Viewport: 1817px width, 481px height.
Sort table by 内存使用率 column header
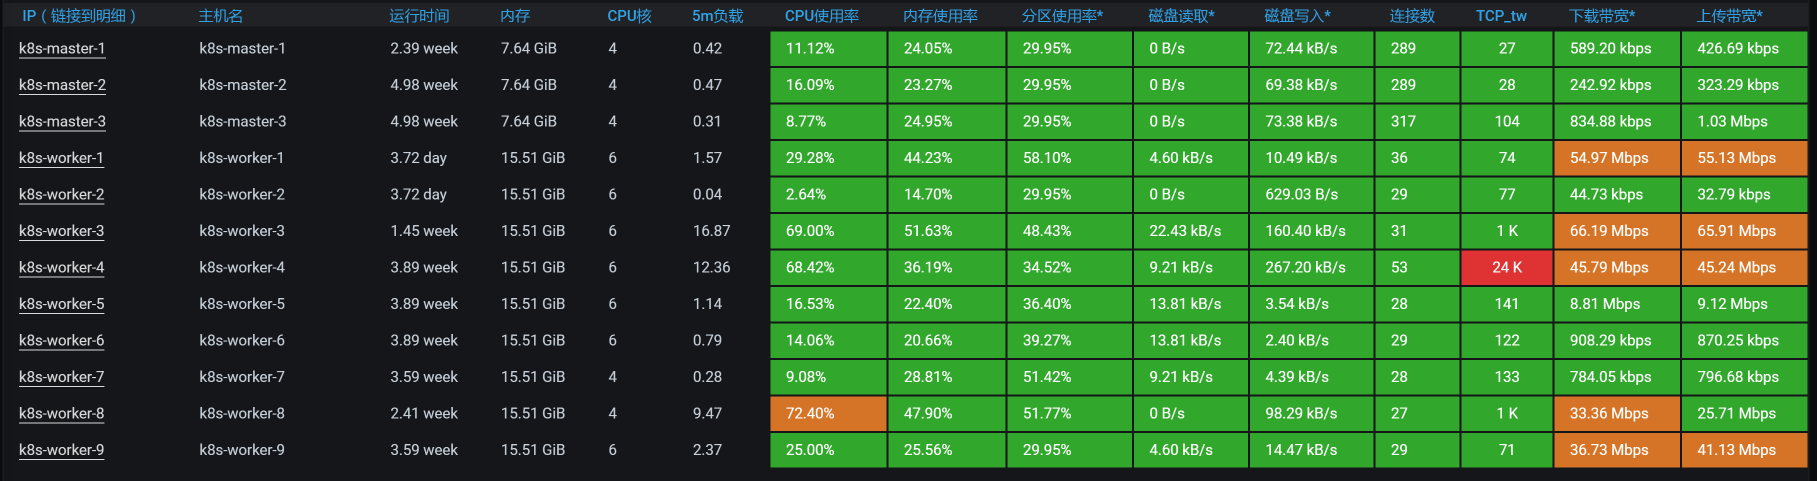tap(940, 16)
